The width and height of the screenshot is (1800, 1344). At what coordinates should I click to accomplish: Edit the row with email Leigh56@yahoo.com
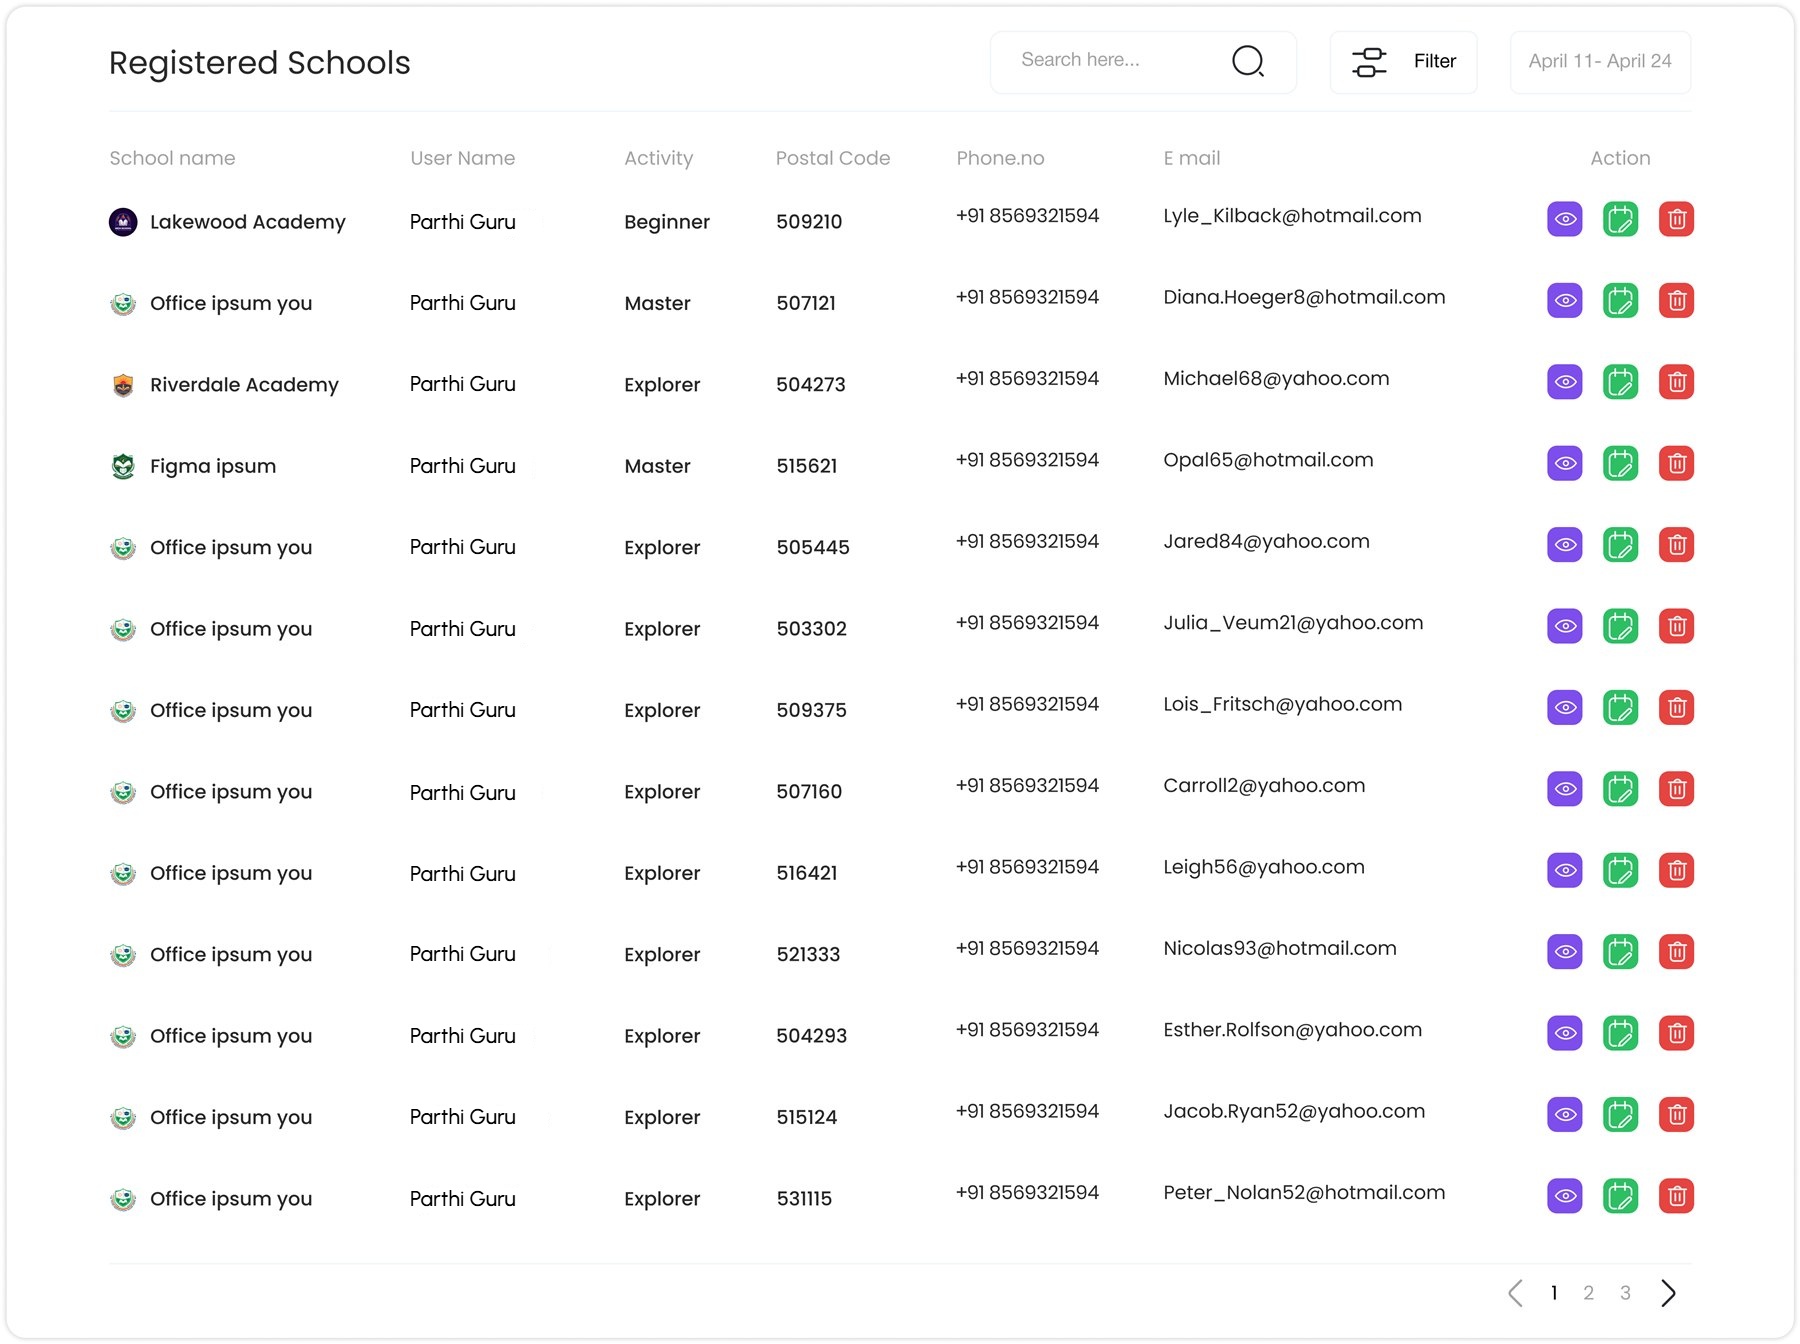(1620, 870)
